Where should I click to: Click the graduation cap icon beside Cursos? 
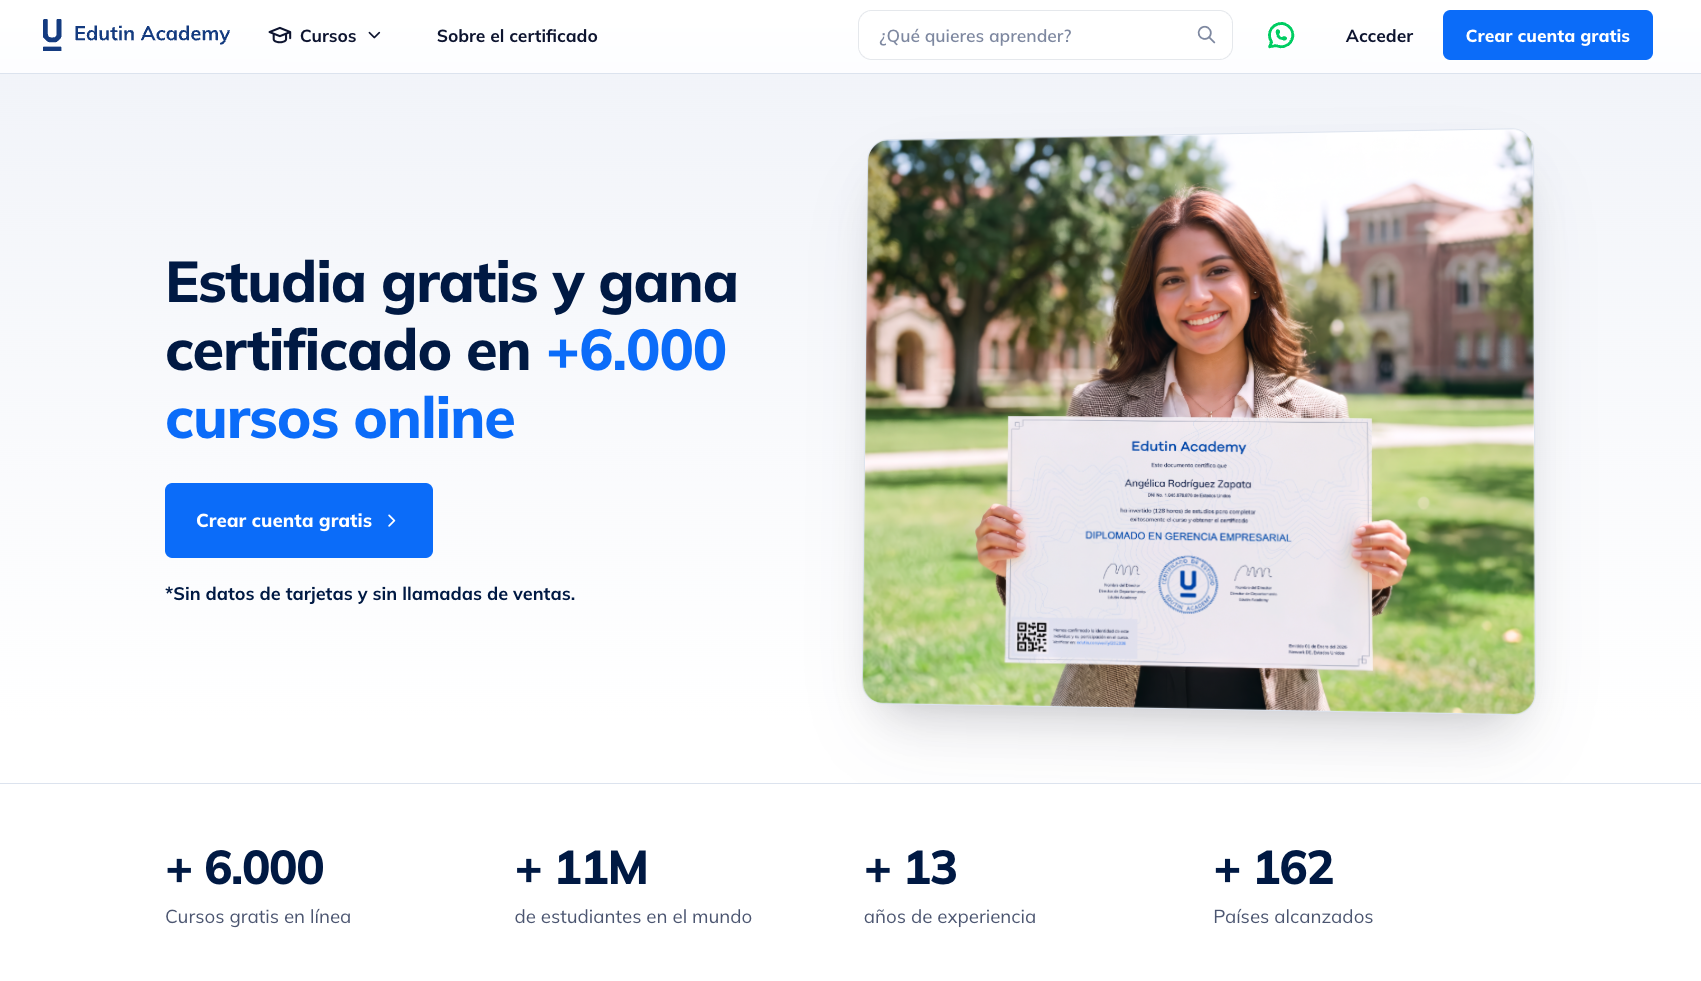(280, 36)
